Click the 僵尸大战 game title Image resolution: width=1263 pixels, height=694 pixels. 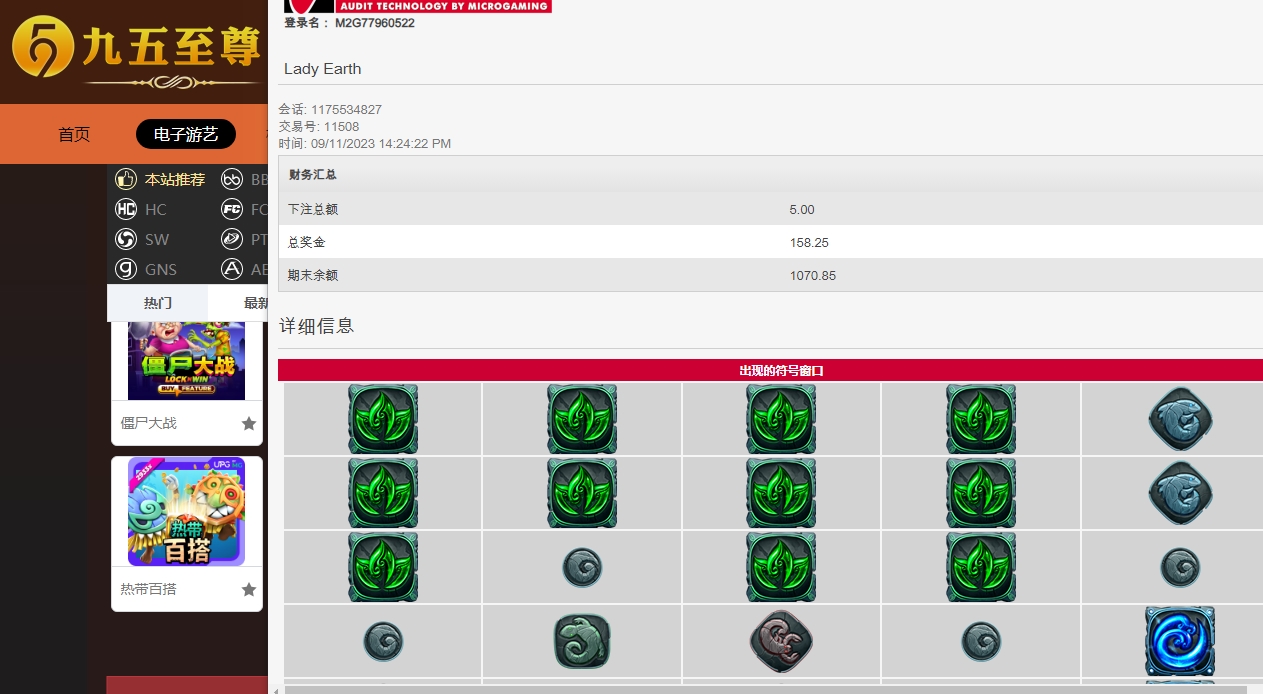coord(149,424)
